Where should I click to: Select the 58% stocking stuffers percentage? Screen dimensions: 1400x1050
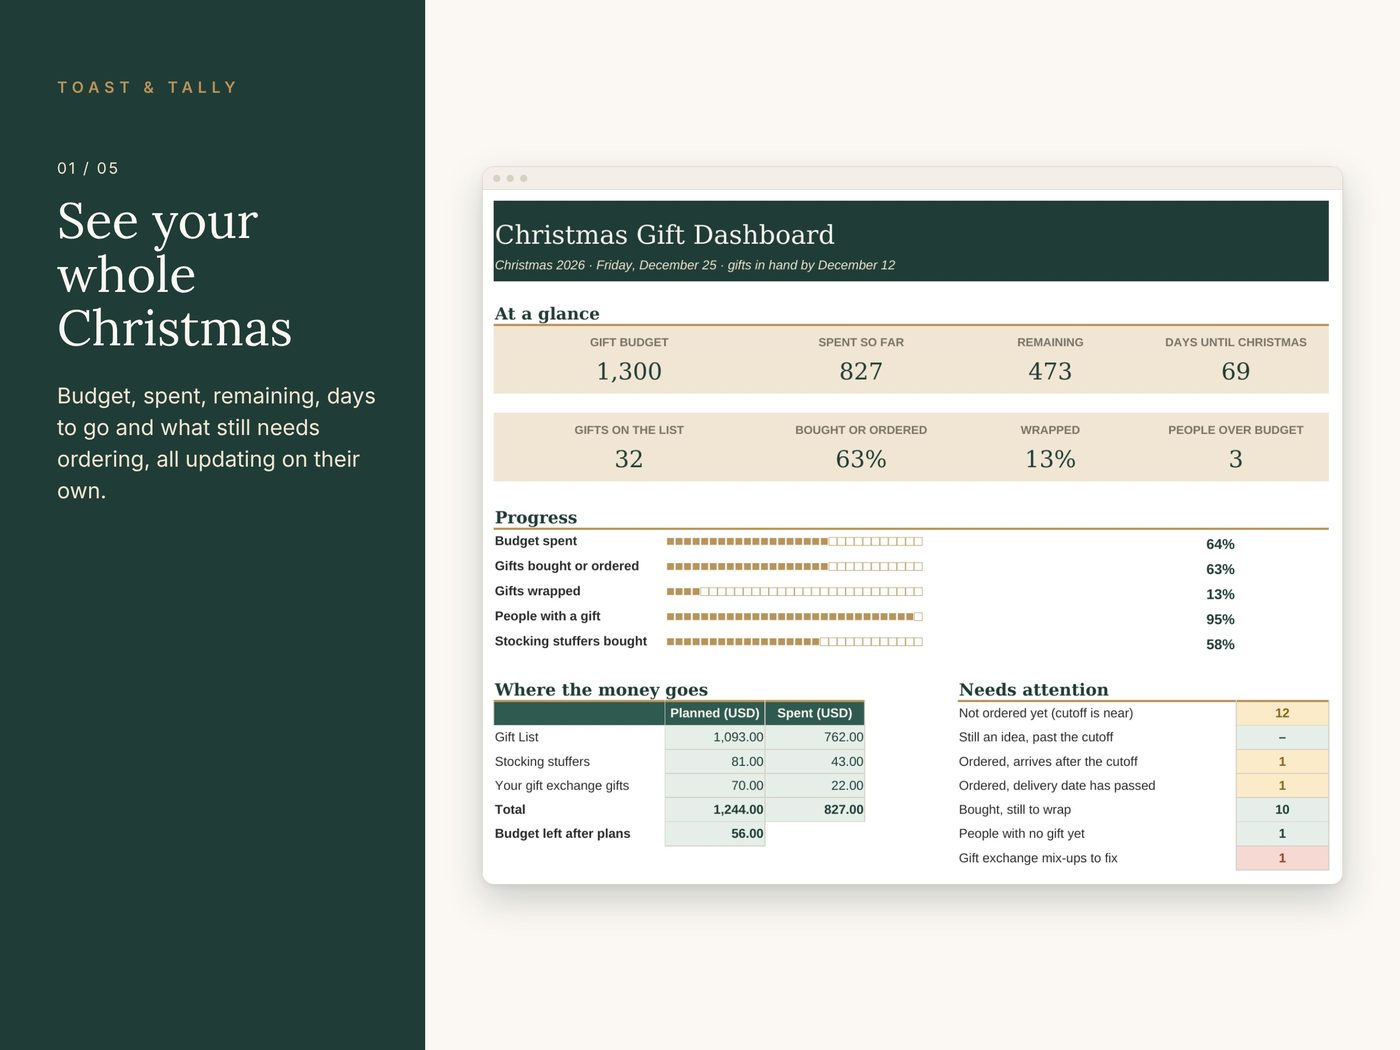pos(1220,644)
